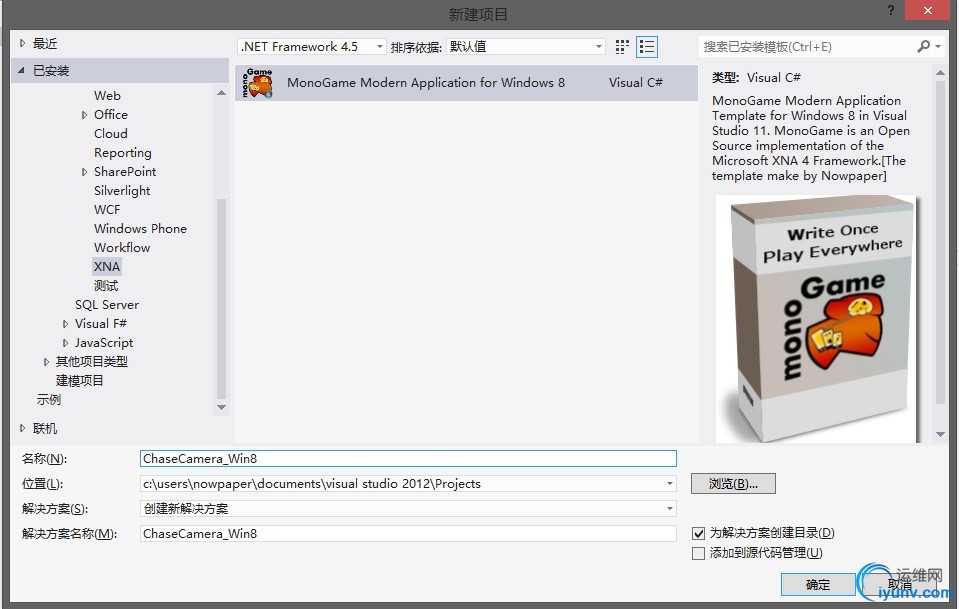Open the 位置 path dropdown
The height and width of the screenshot is (609, 959).
(x=670, y=484)
